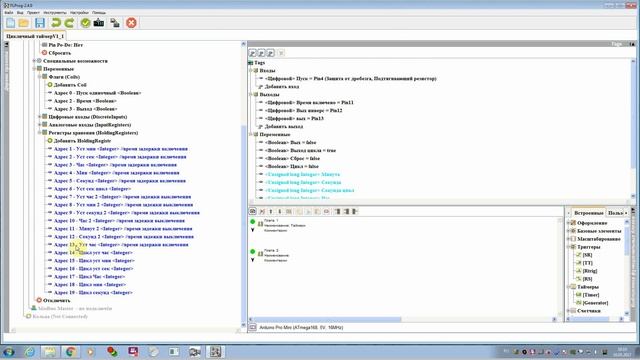640x360 pixels.
Task: Click green status dot of Плата 1
Action: tap(253, 222)
